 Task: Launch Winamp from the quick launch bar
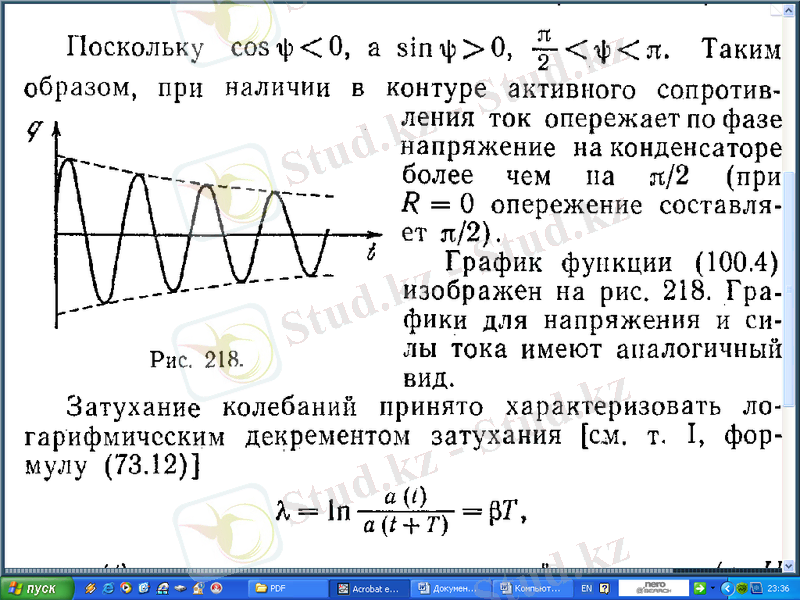[x=90, y=588]
